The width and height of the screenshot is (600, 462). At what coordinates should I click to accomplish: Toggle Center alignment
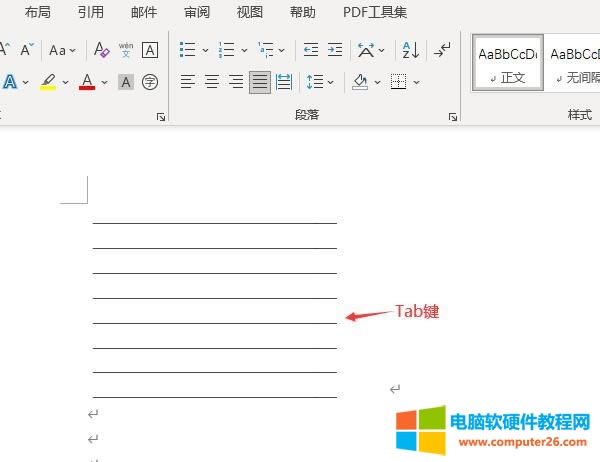pos(212,82)
